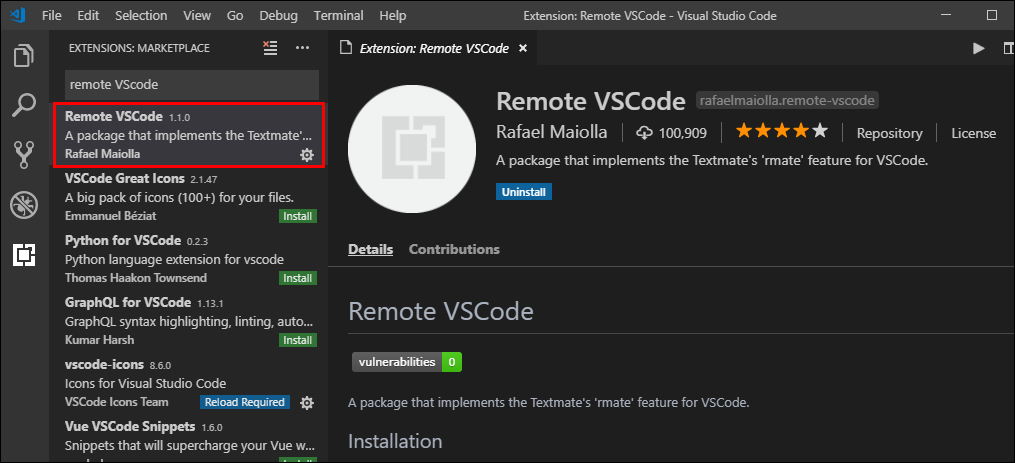Open the Debug view in activity bar
The width and height of the screenshot is (1015, 463).
24,205
